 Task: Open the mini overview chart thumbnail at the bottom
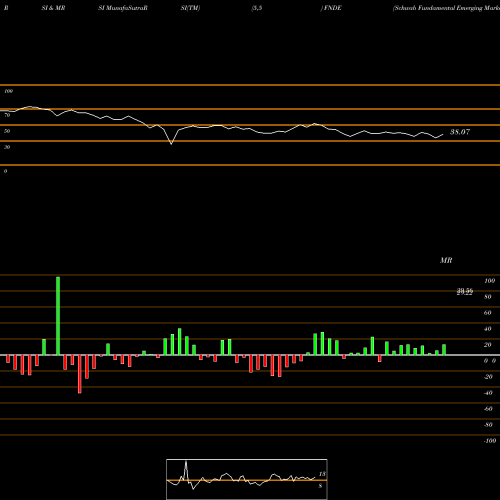(x=247, y=479)
